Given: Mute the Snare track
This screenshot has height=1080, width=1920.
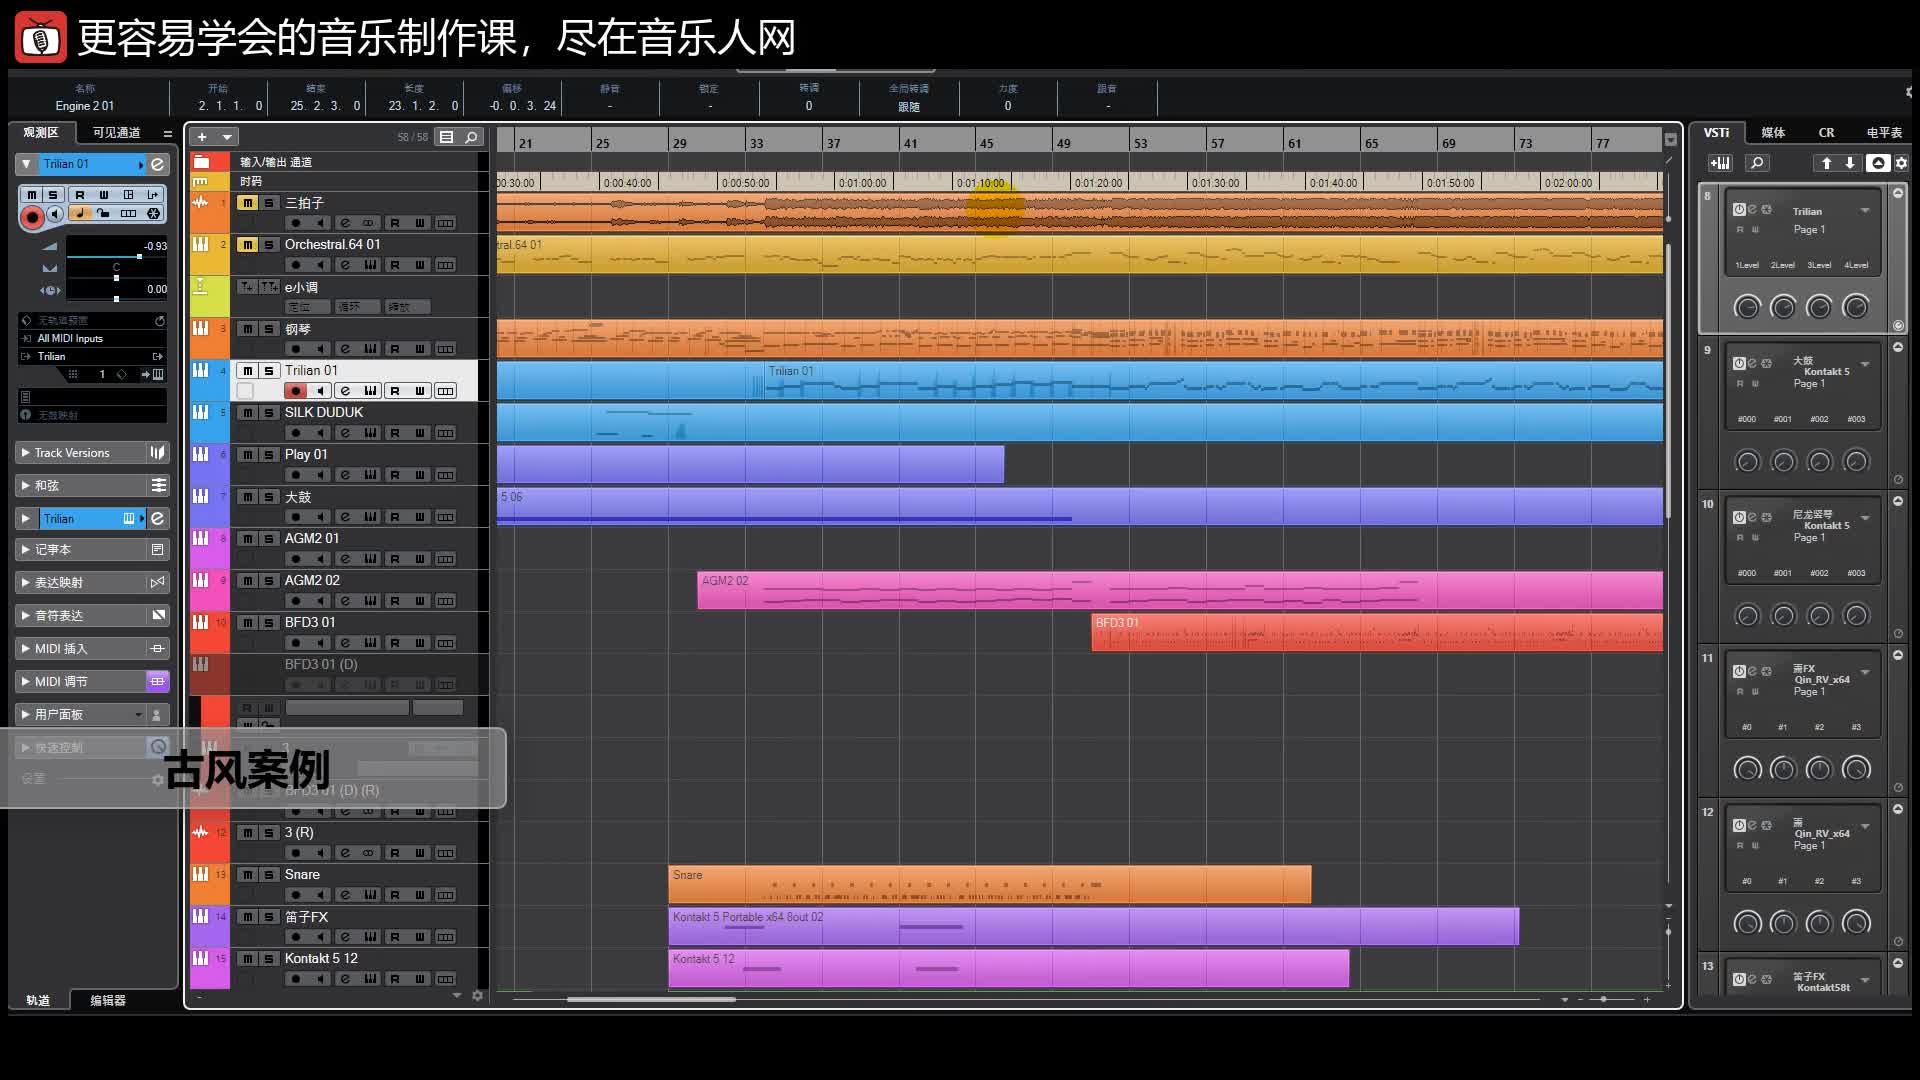Looking at the screenshot, I should pos(247,874).
